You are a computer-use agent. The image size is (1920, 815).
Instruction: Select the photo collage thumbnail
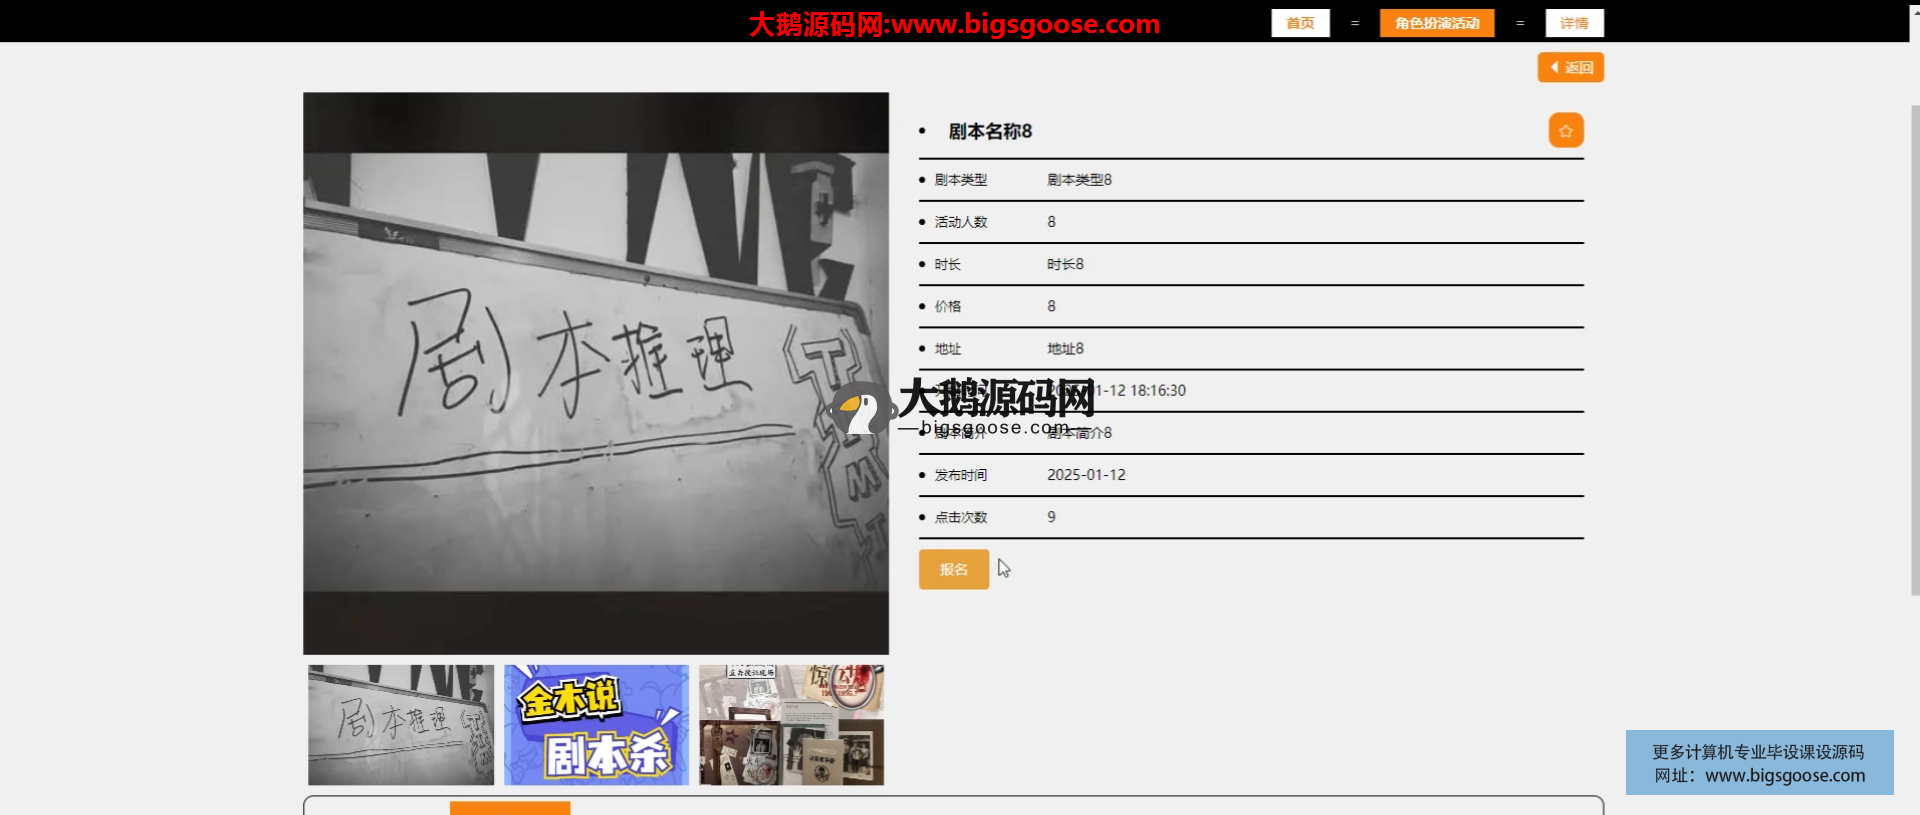[x=791, y=725]
